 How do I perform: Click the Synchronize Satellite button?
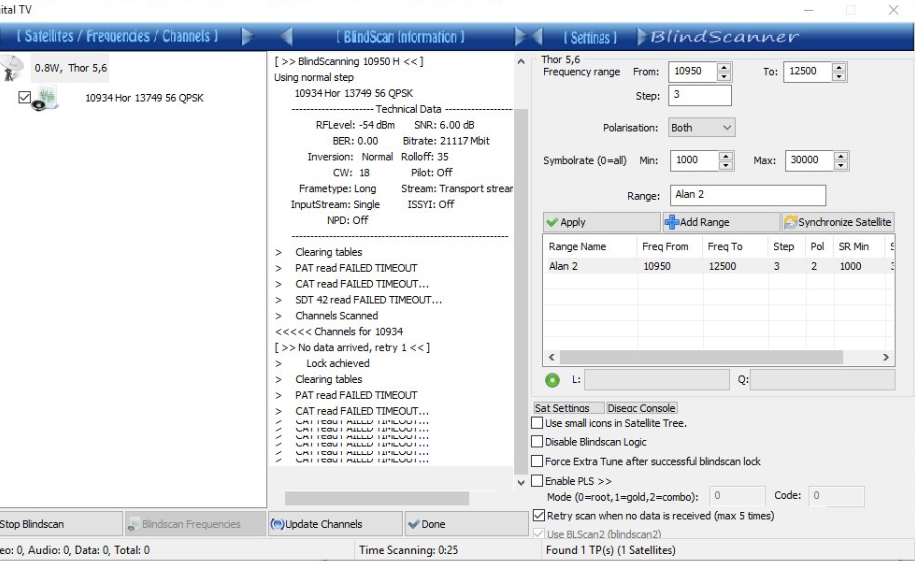[x=837, y=222]
